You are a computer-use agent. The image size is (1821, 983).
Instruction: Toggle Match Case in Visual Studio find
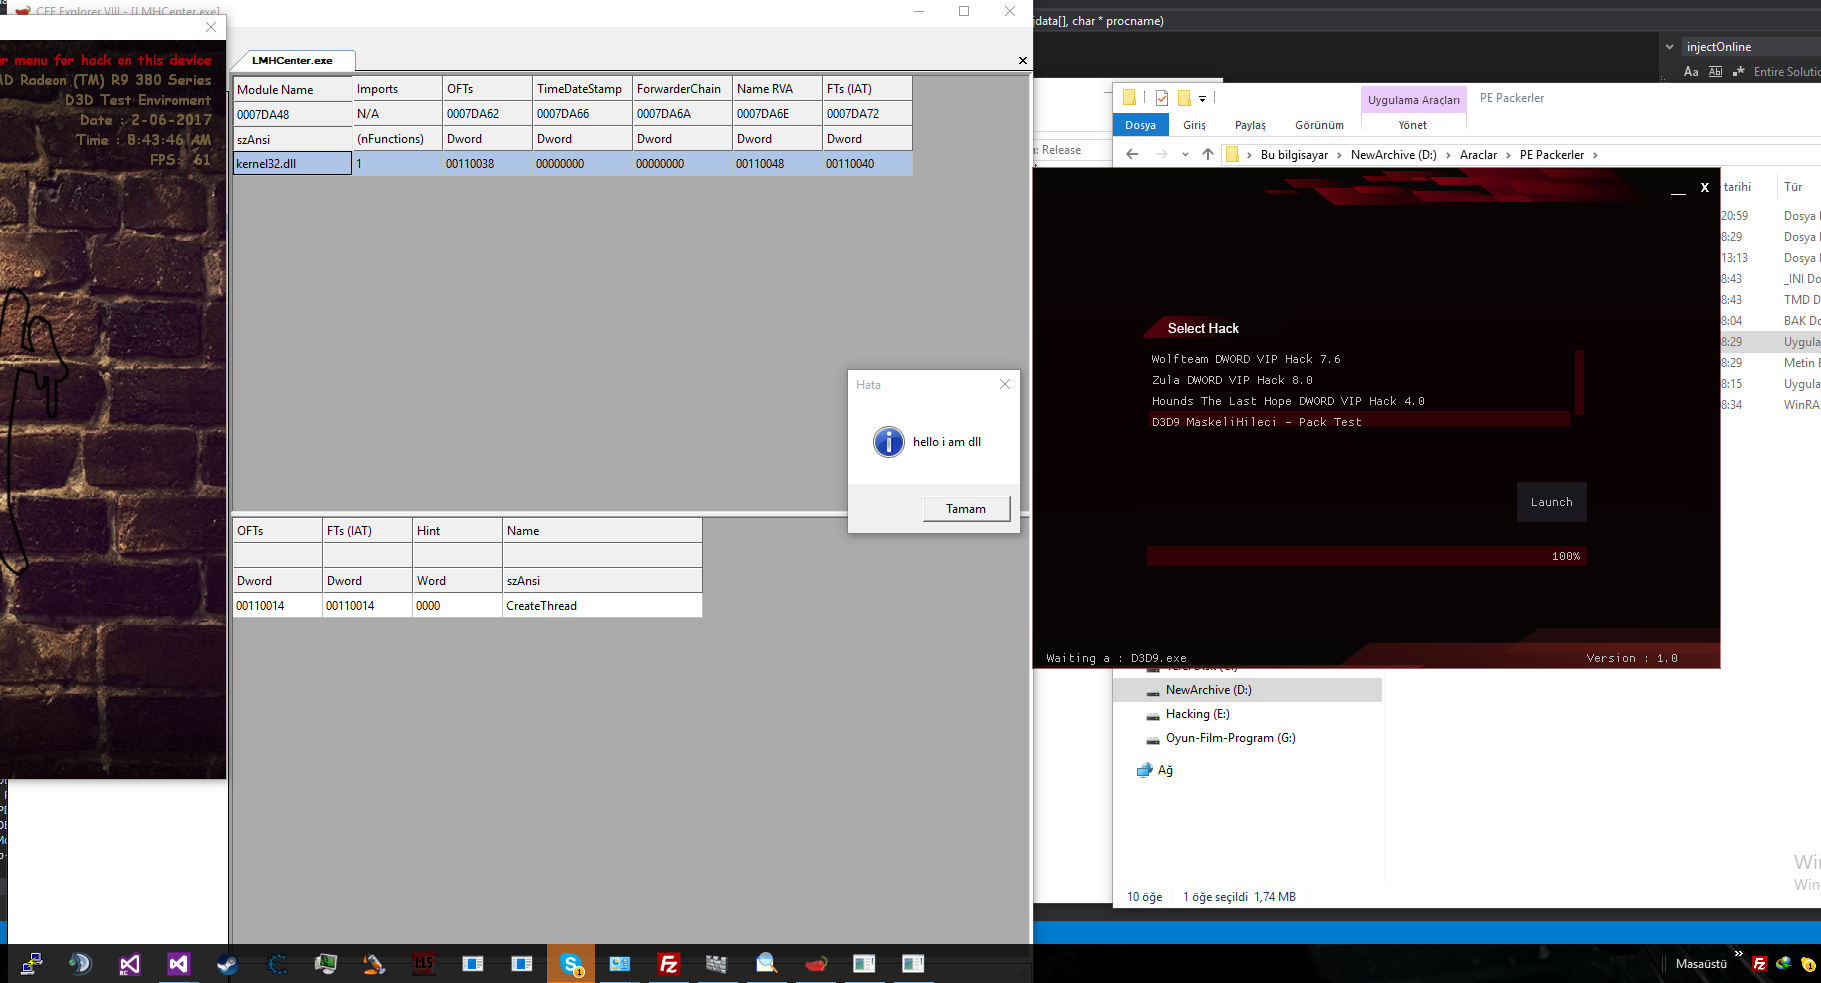(1691, 72)
